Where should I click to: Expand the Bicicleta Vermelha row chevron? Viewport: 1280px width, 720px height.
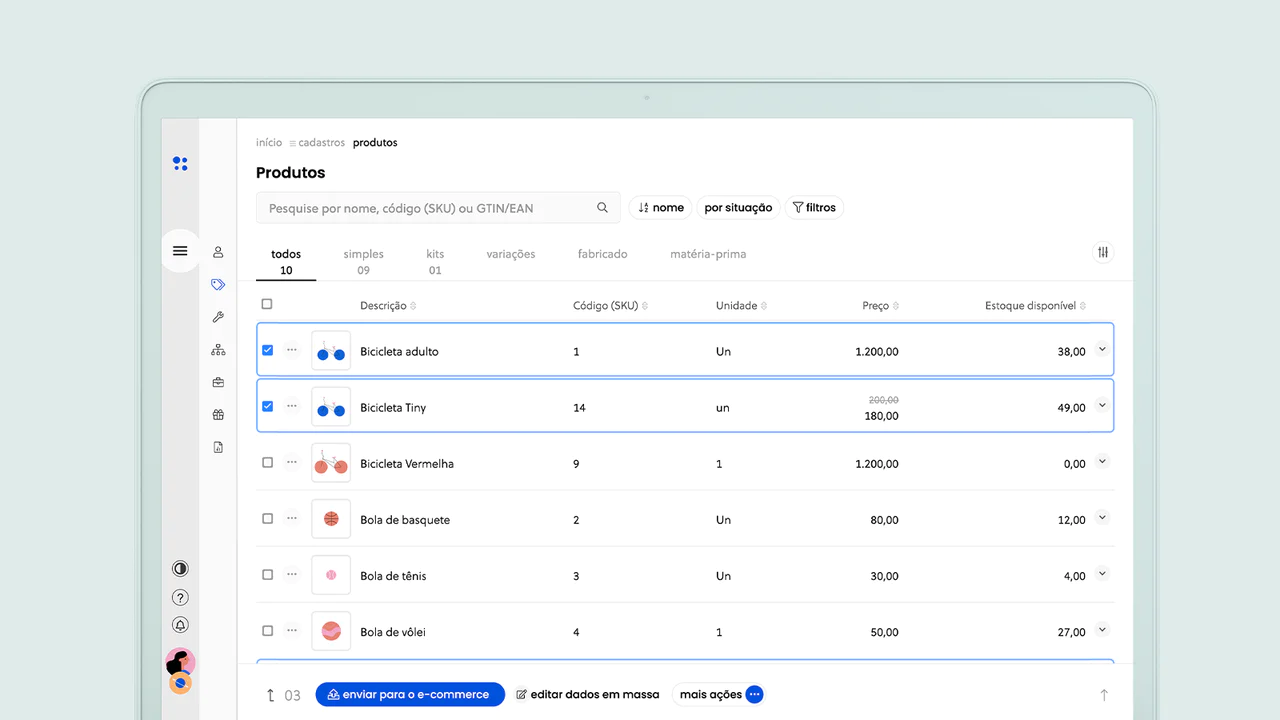tap(1102, 461)
